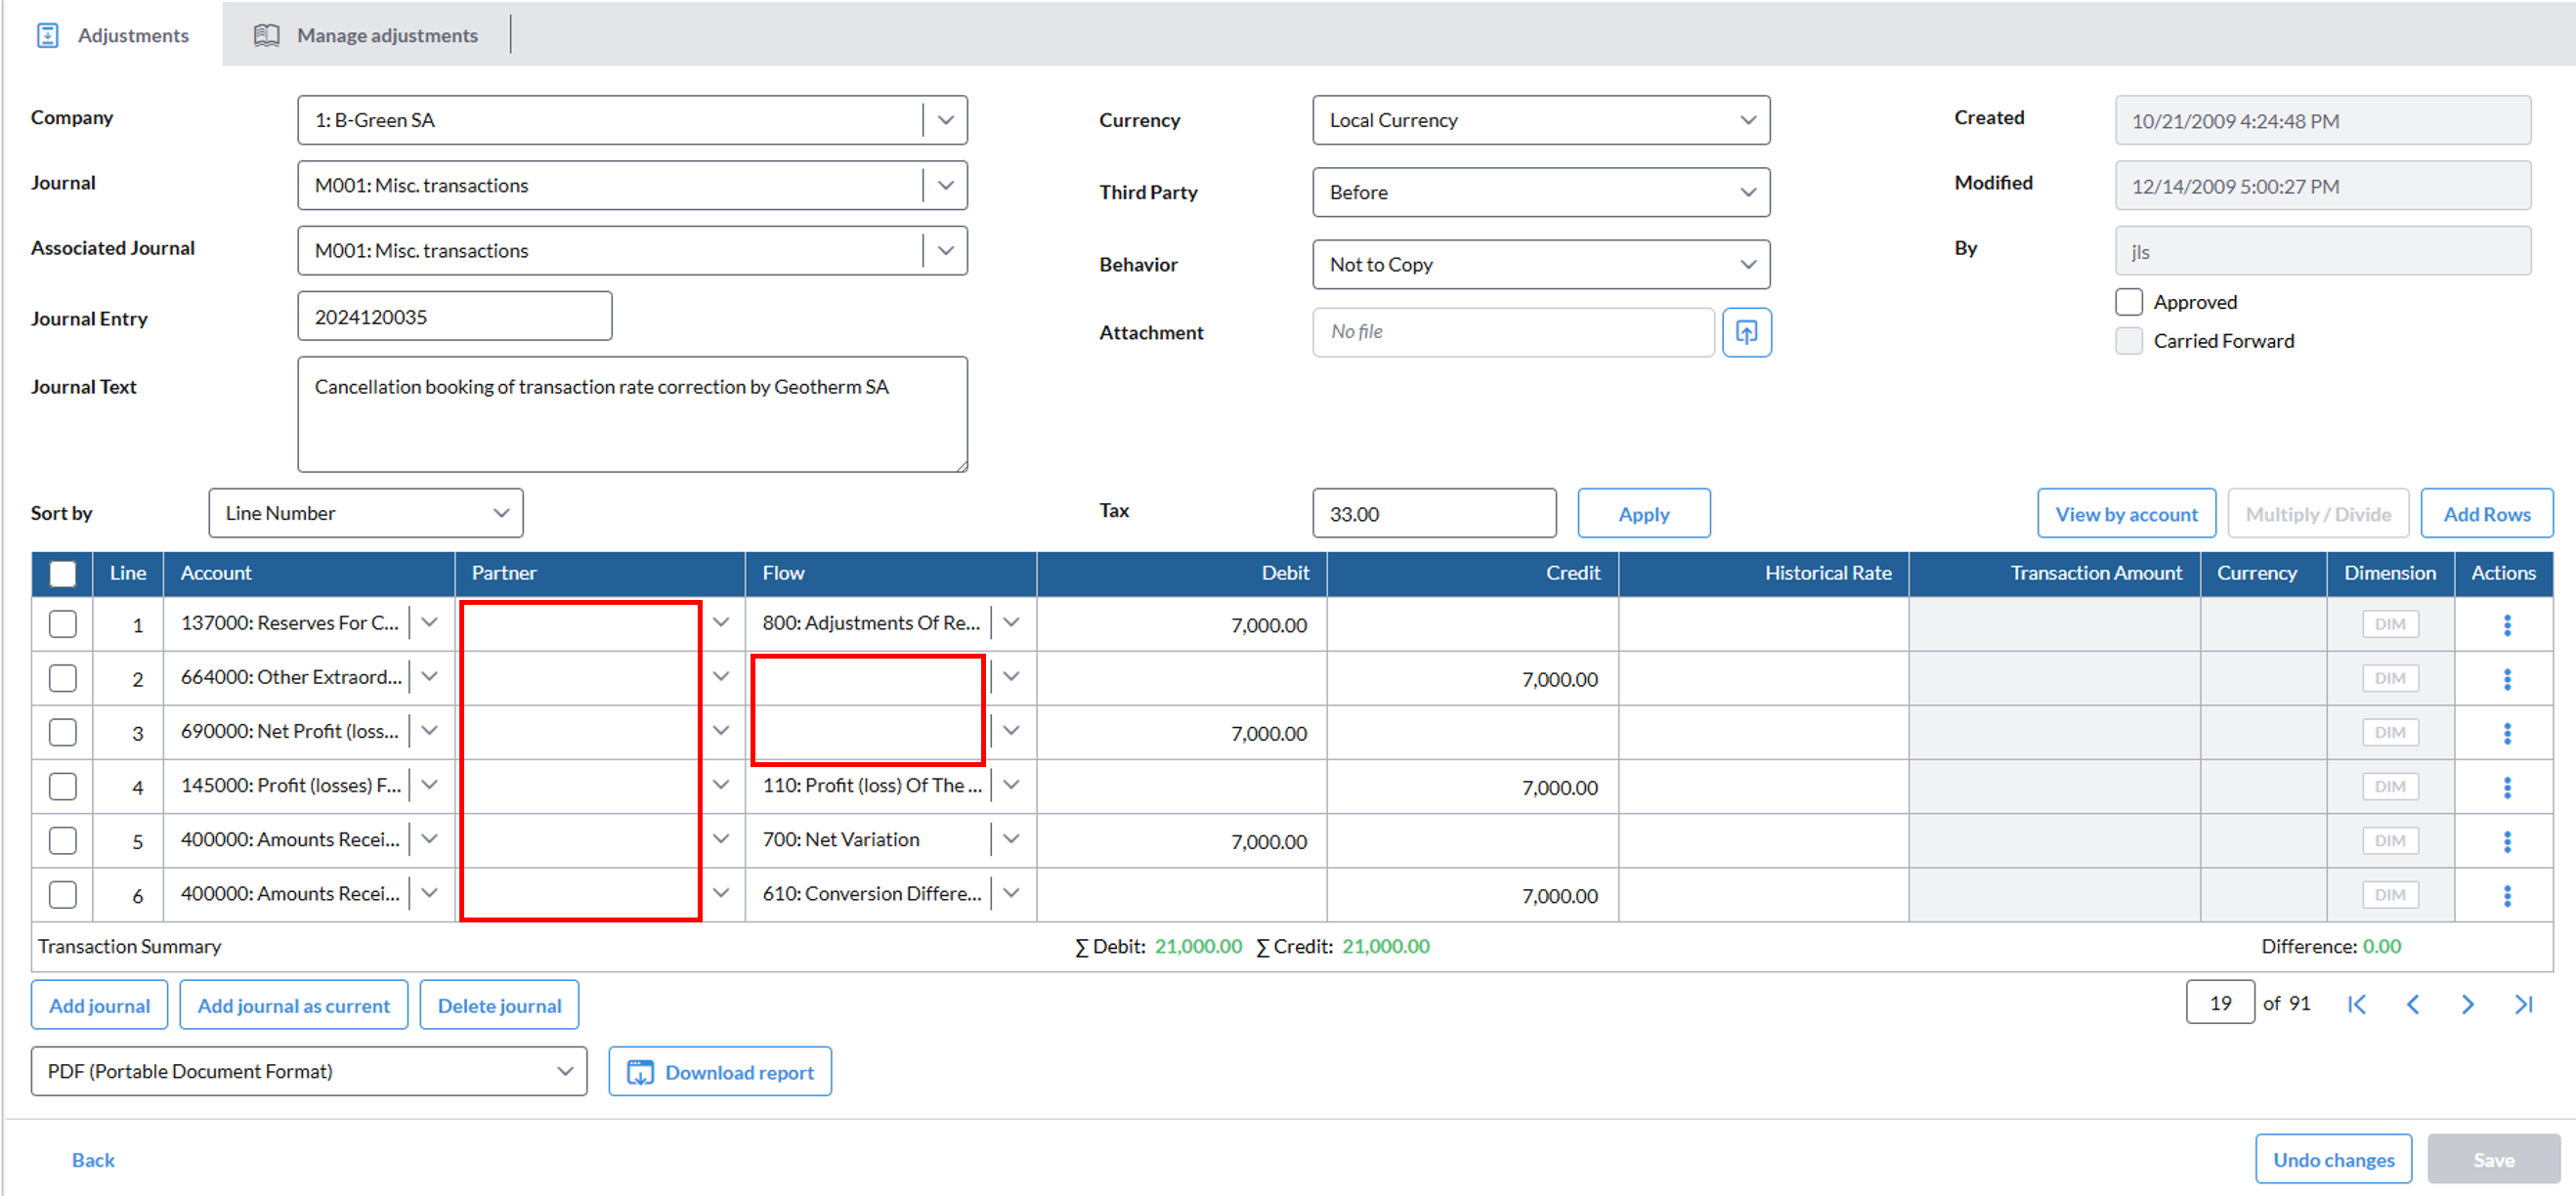This screenshot has height=1196, width=2576.
Task: Jump to last journal page arrow
Action: point(2523,1004)
